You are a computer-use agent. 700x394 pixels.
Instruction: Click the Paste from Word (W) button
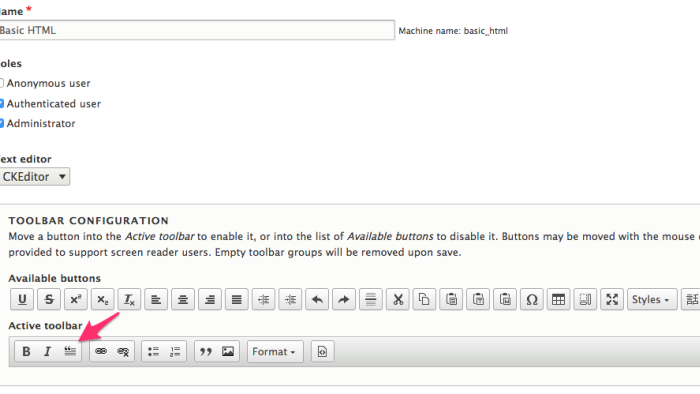pyautogui.click(x=505, y=299)
